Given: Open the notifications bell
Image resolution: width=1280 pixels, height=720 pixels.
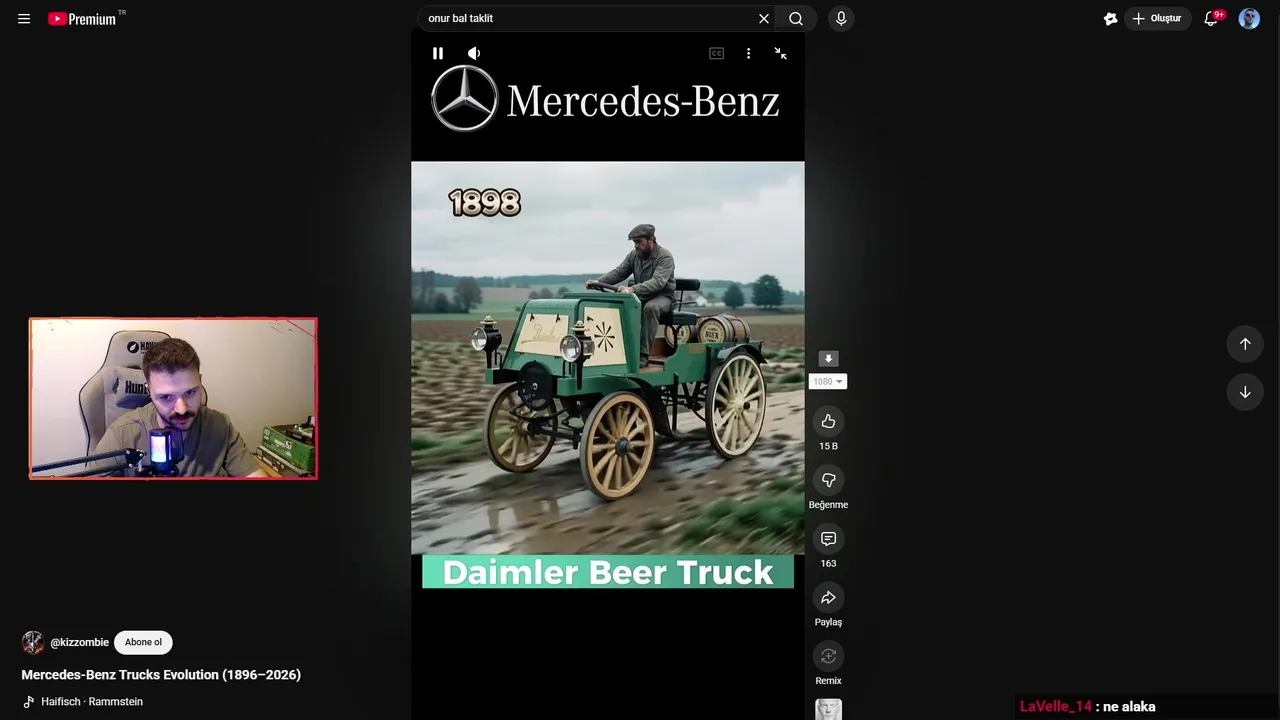Looking at the screenshot, I should 1211,18.
